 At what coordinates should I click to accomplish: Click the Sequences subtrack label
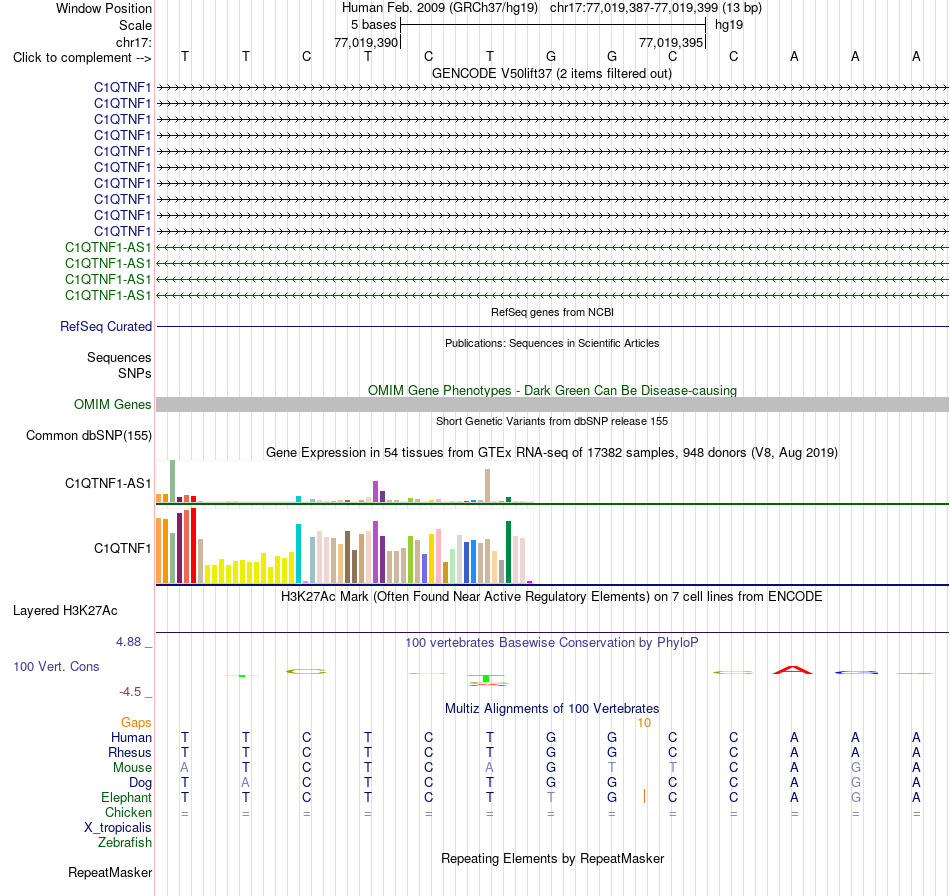[119, 357]
